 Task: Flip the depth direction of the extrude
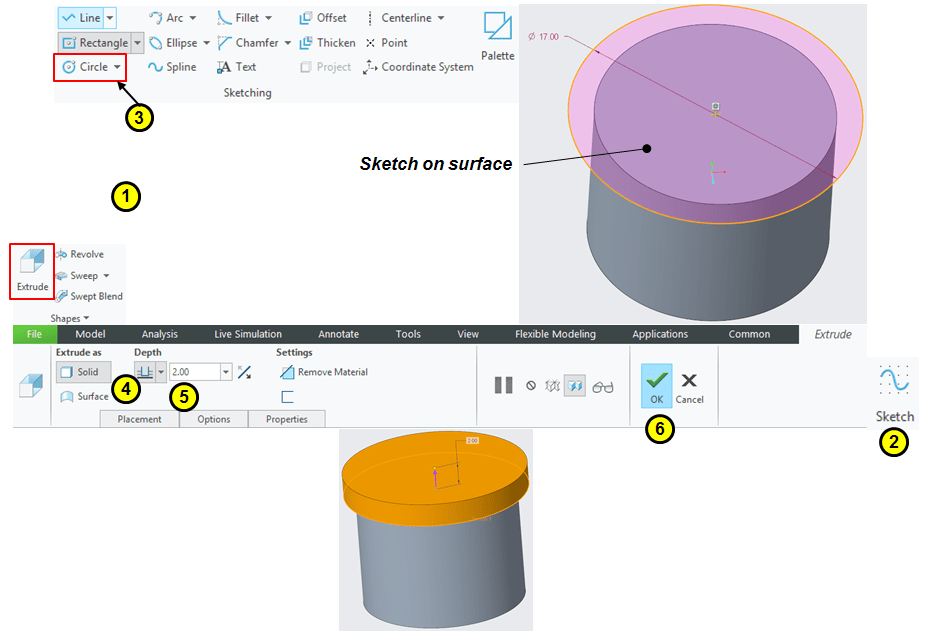[x=244, y=372]
